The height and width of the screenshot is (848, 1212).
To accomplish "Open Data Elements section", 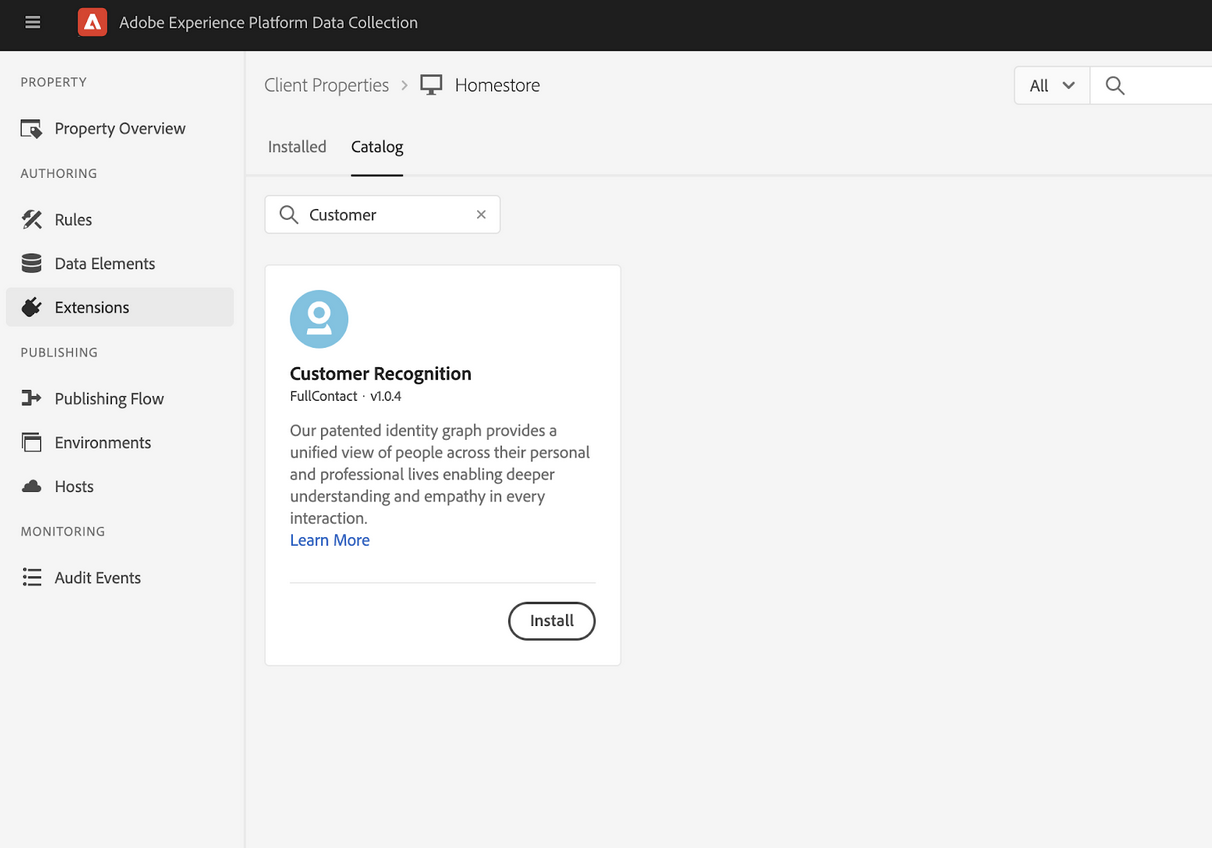I will point(120,263).
